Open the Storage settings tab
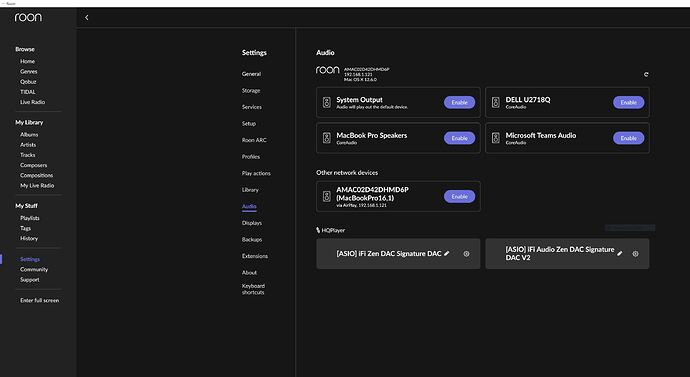 click(x=251, y=91)
